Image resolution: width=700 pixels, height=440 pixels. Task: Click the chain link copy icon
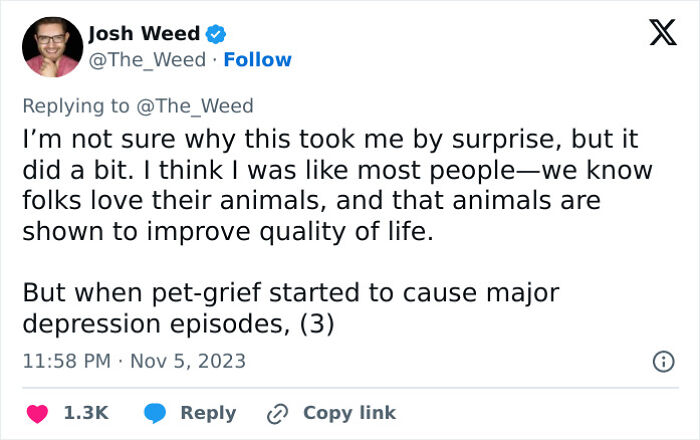(x=277, y=413)
